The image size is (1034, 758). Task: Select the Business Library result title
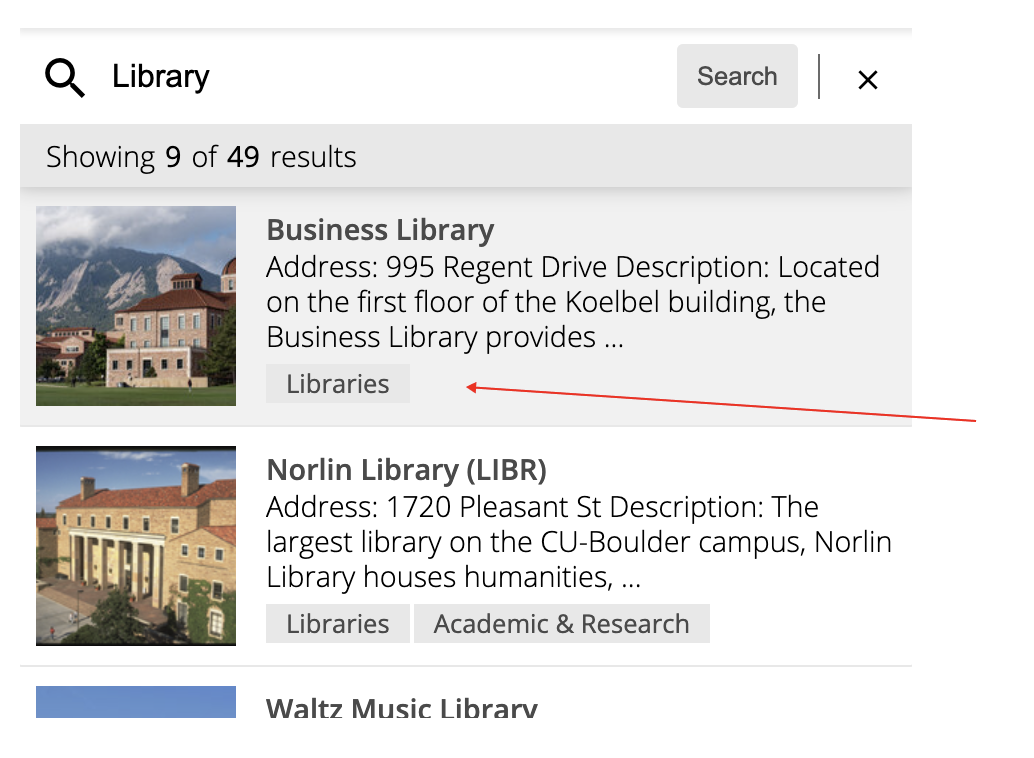click(x=380, y=230)
